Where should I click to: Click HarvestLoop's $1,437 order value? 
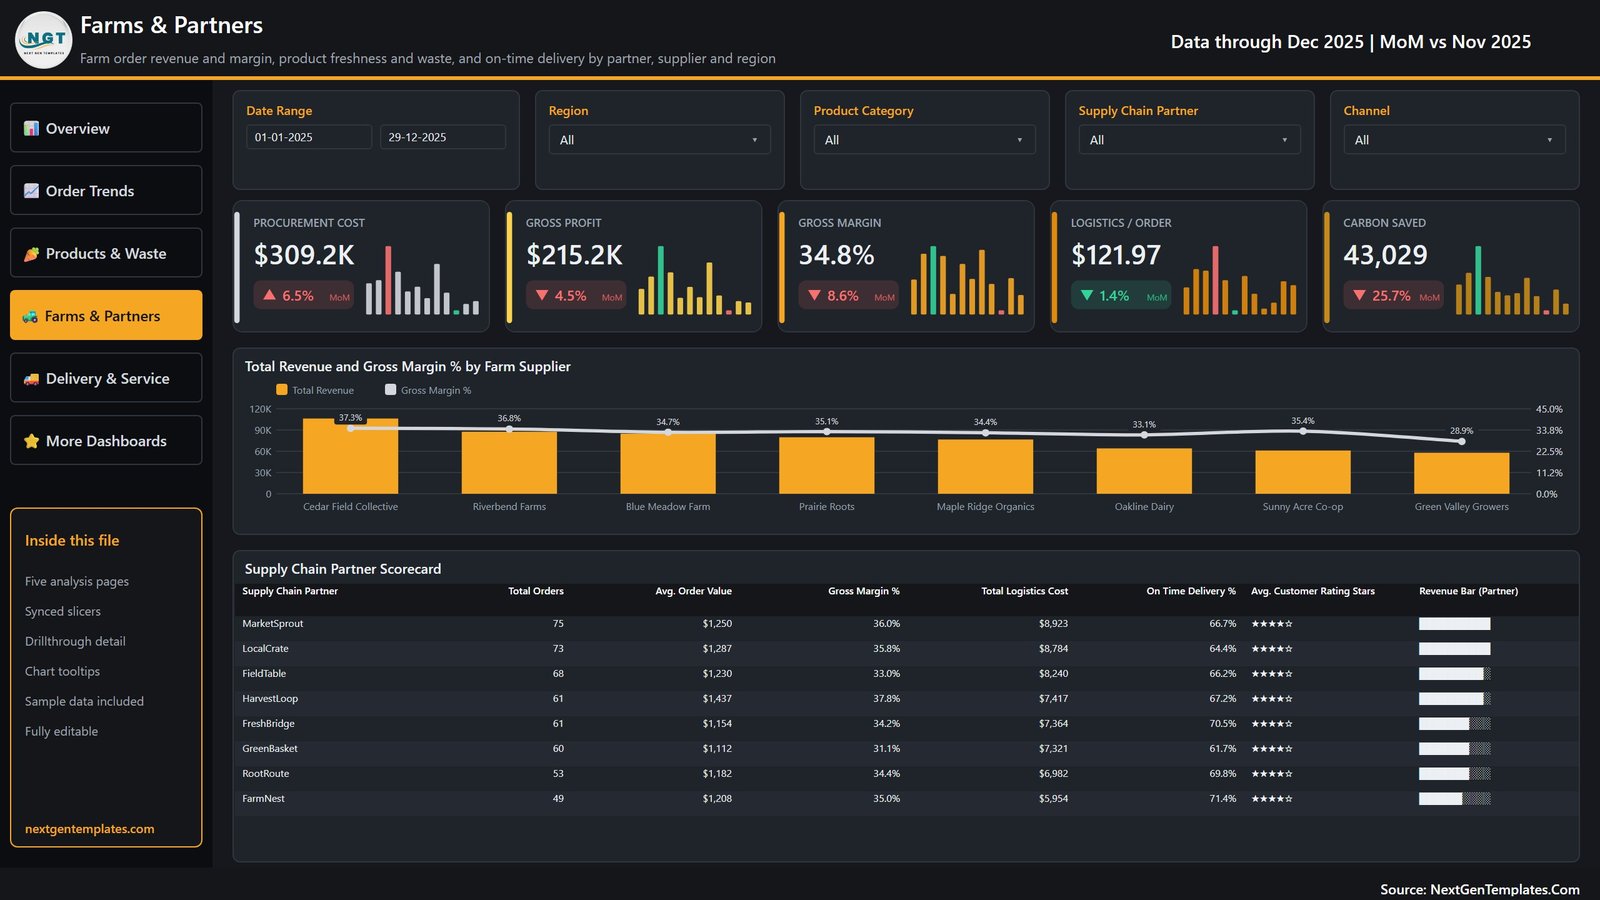(x=717, y=699)
